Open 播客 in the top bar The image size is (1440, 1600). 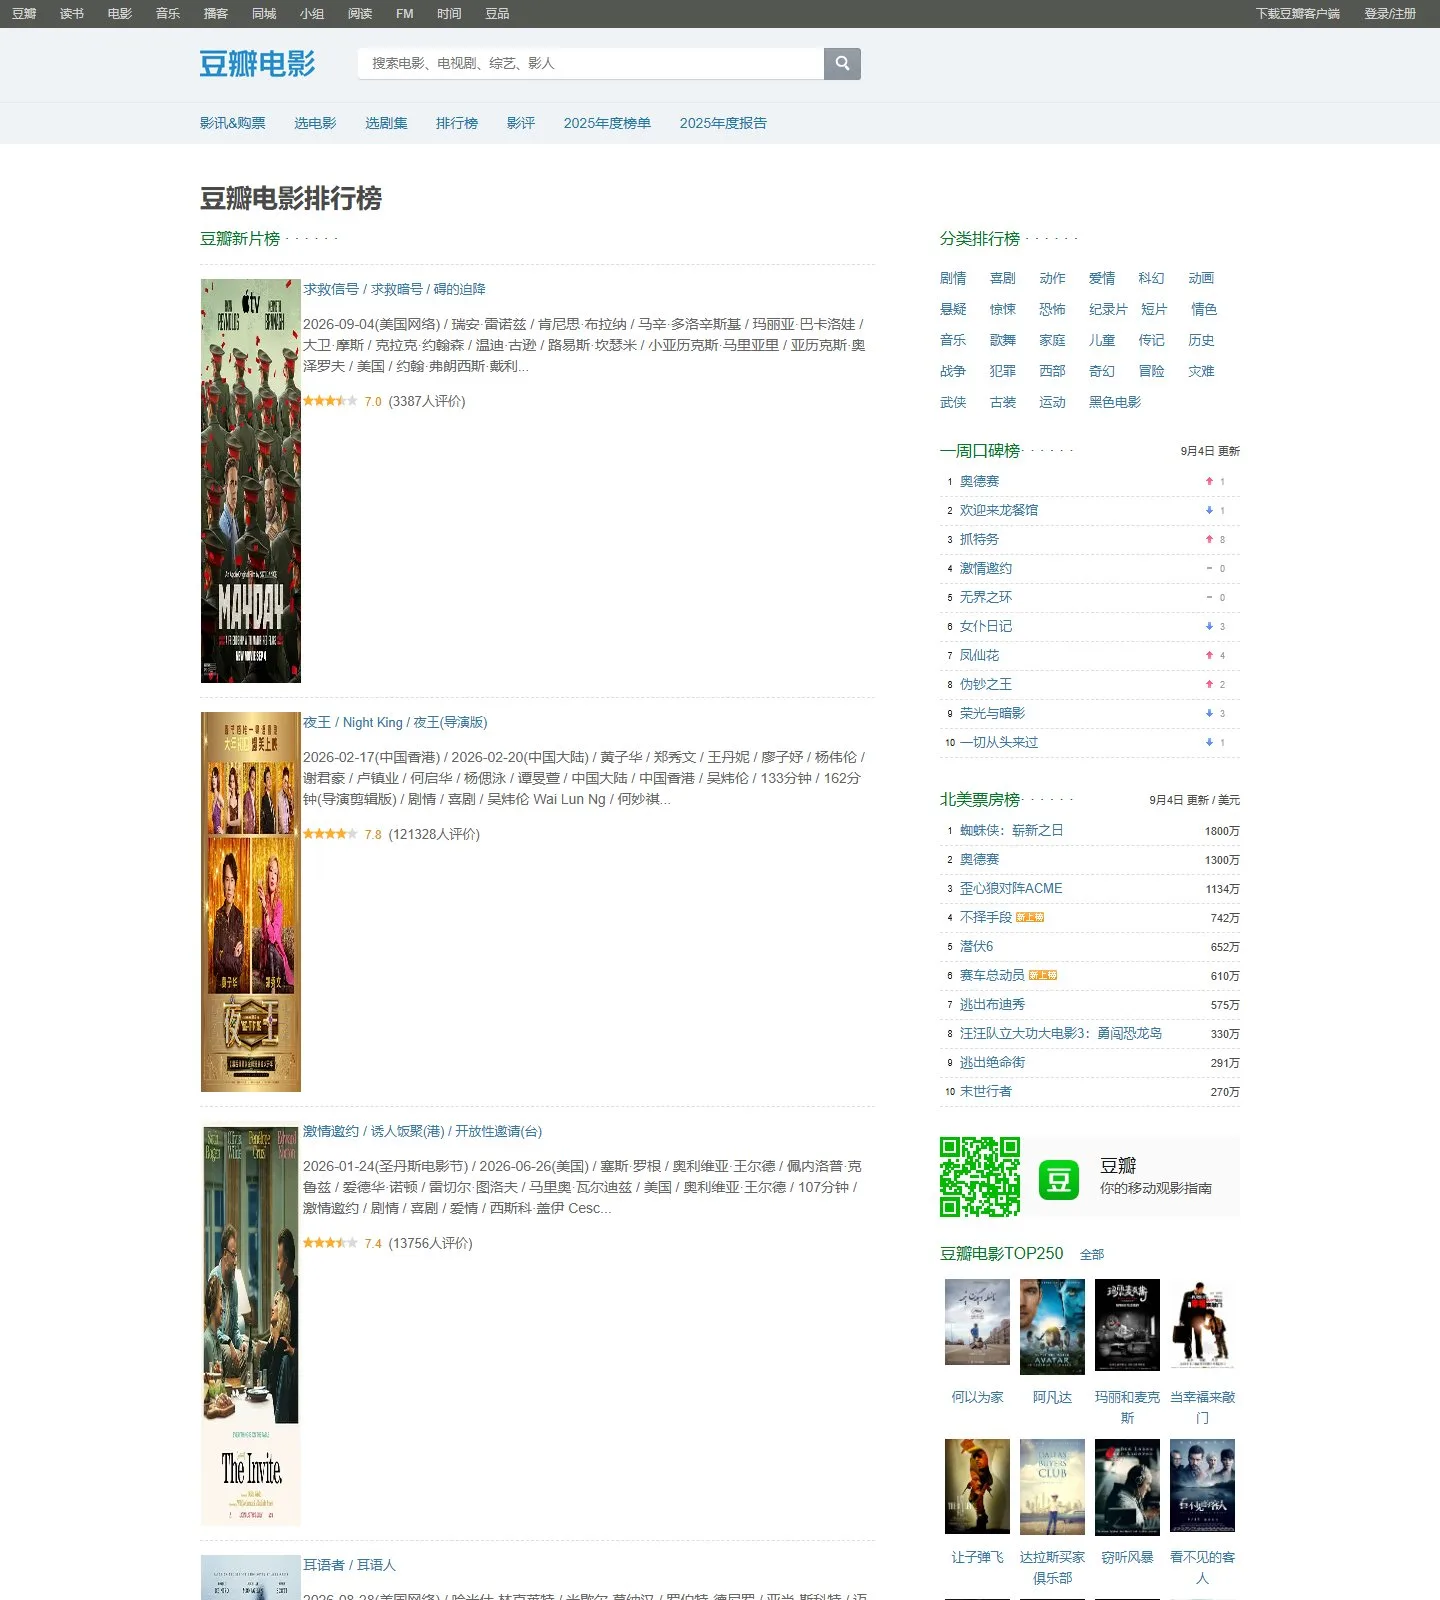point(216,14)
